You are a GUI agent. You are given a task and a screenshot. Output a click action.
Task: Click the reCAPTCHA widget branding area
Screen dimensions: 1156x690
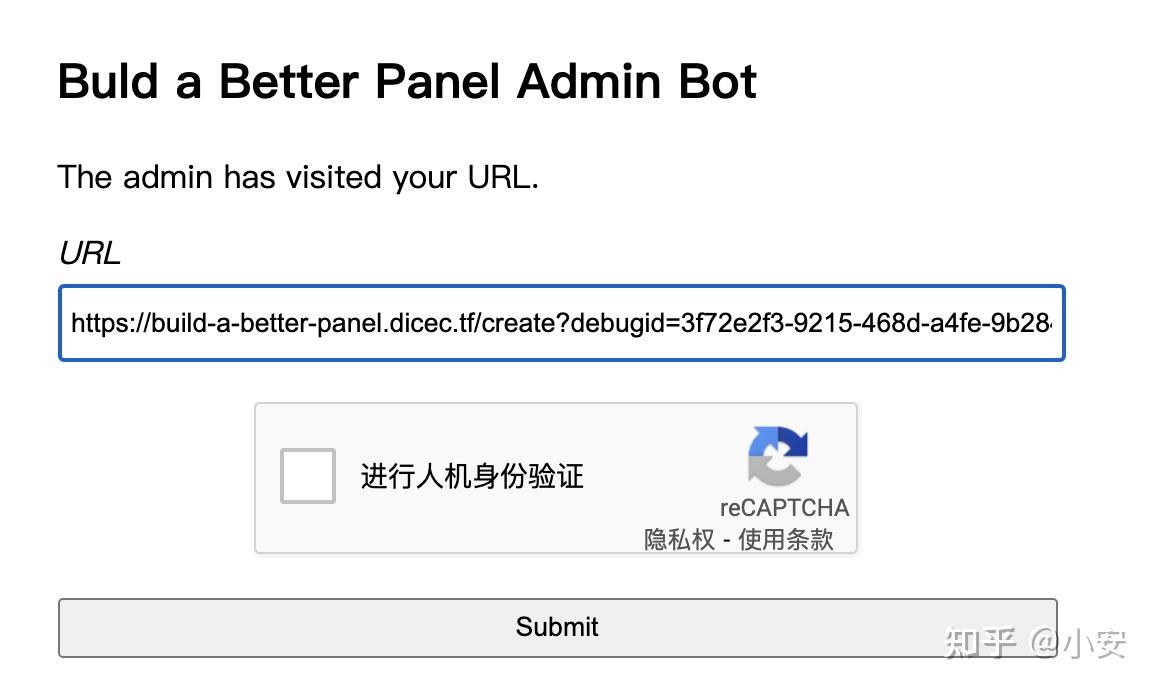click(x=782, y=480)
